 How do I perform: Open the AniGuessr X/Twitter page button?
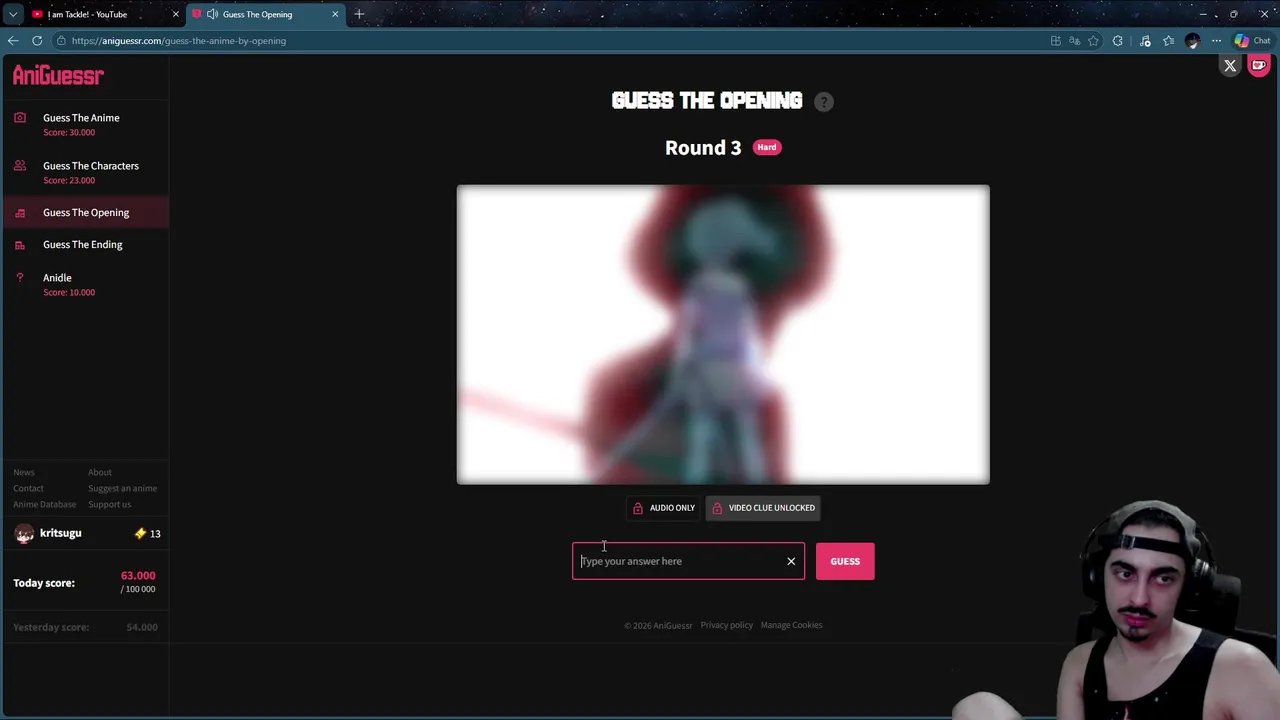coord(1230,66)
